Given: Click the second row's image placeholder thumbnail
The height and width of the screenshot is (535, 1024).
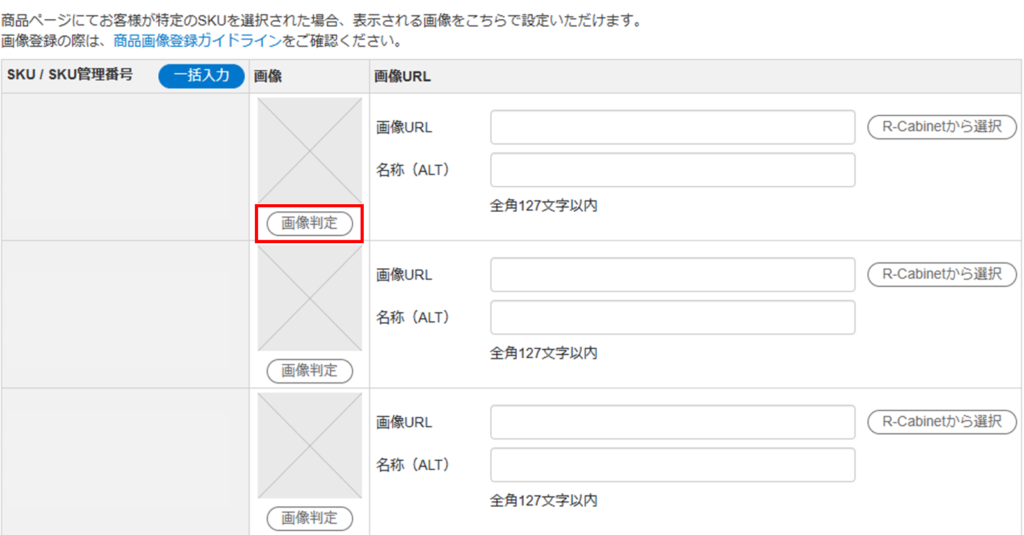Looking at the screenshot, I should coord(309,297).
